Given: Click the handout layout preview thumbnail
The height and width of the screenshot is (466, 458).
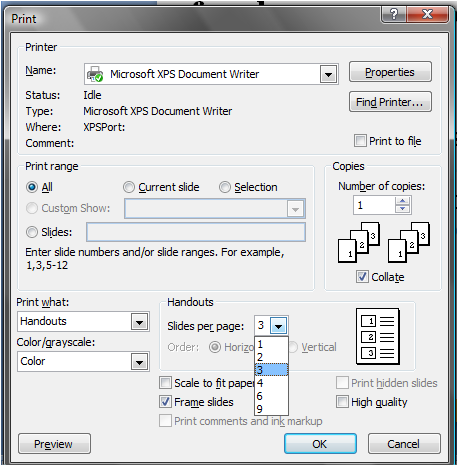Looking at the screenshot, I should pos(378,336).
